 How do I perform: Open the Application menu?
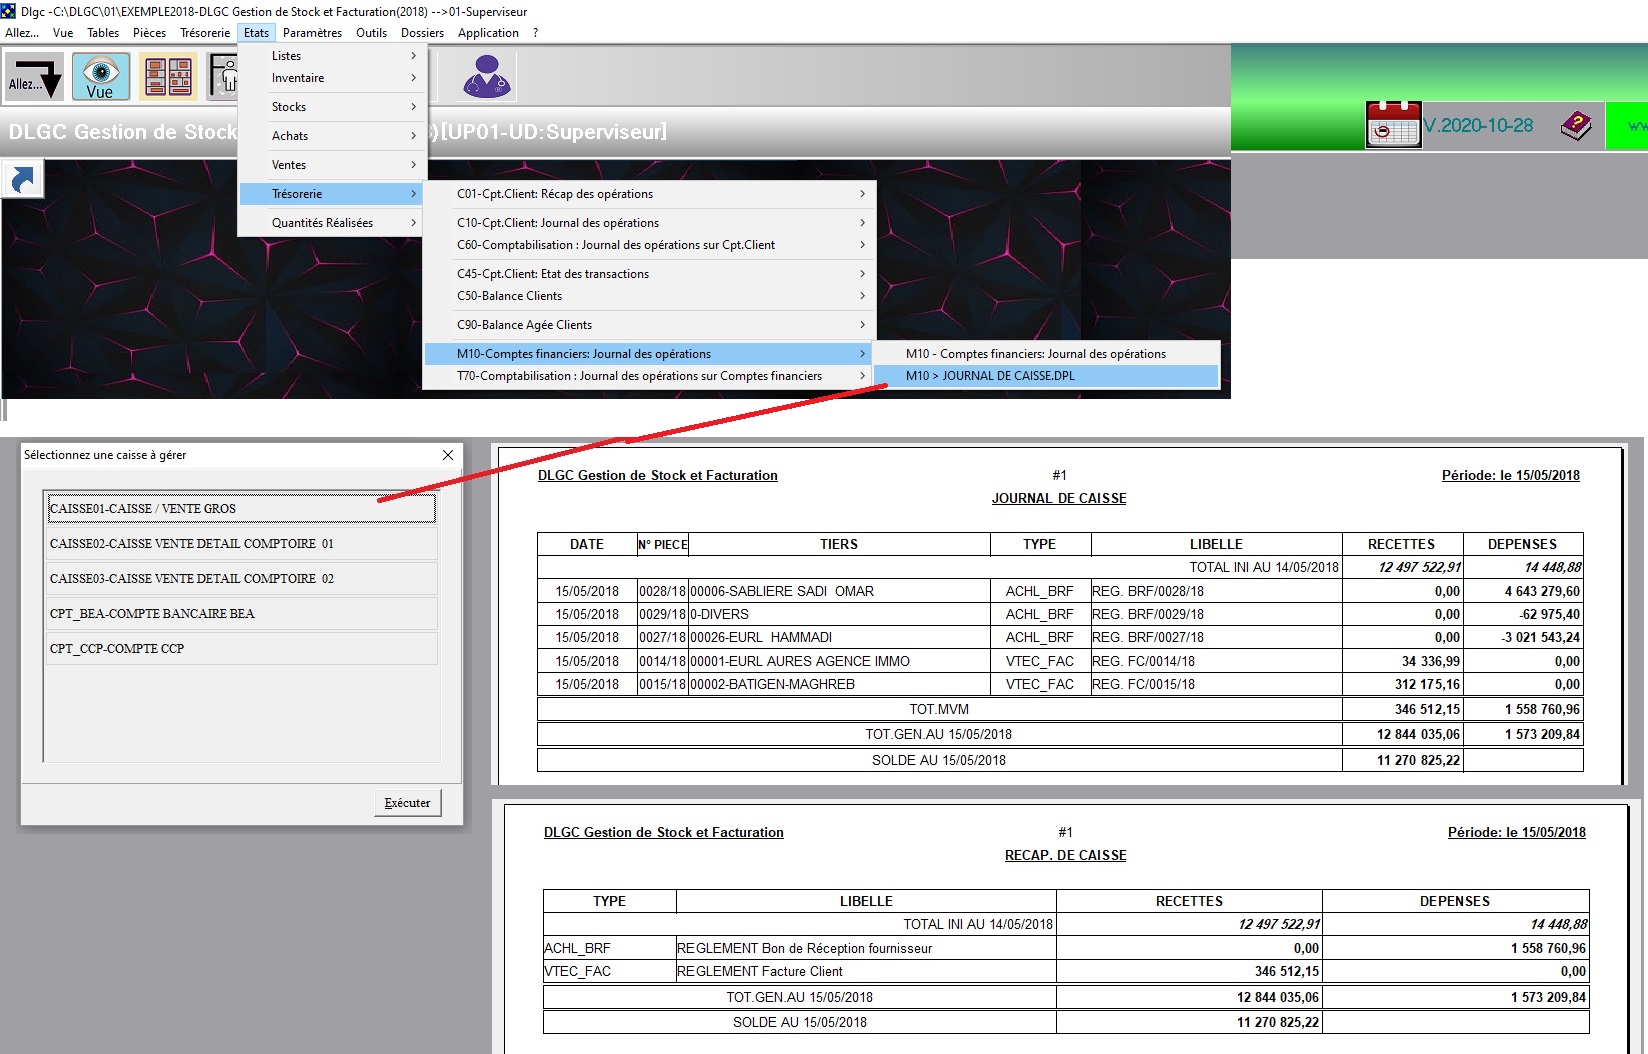[x=488, y=33]
